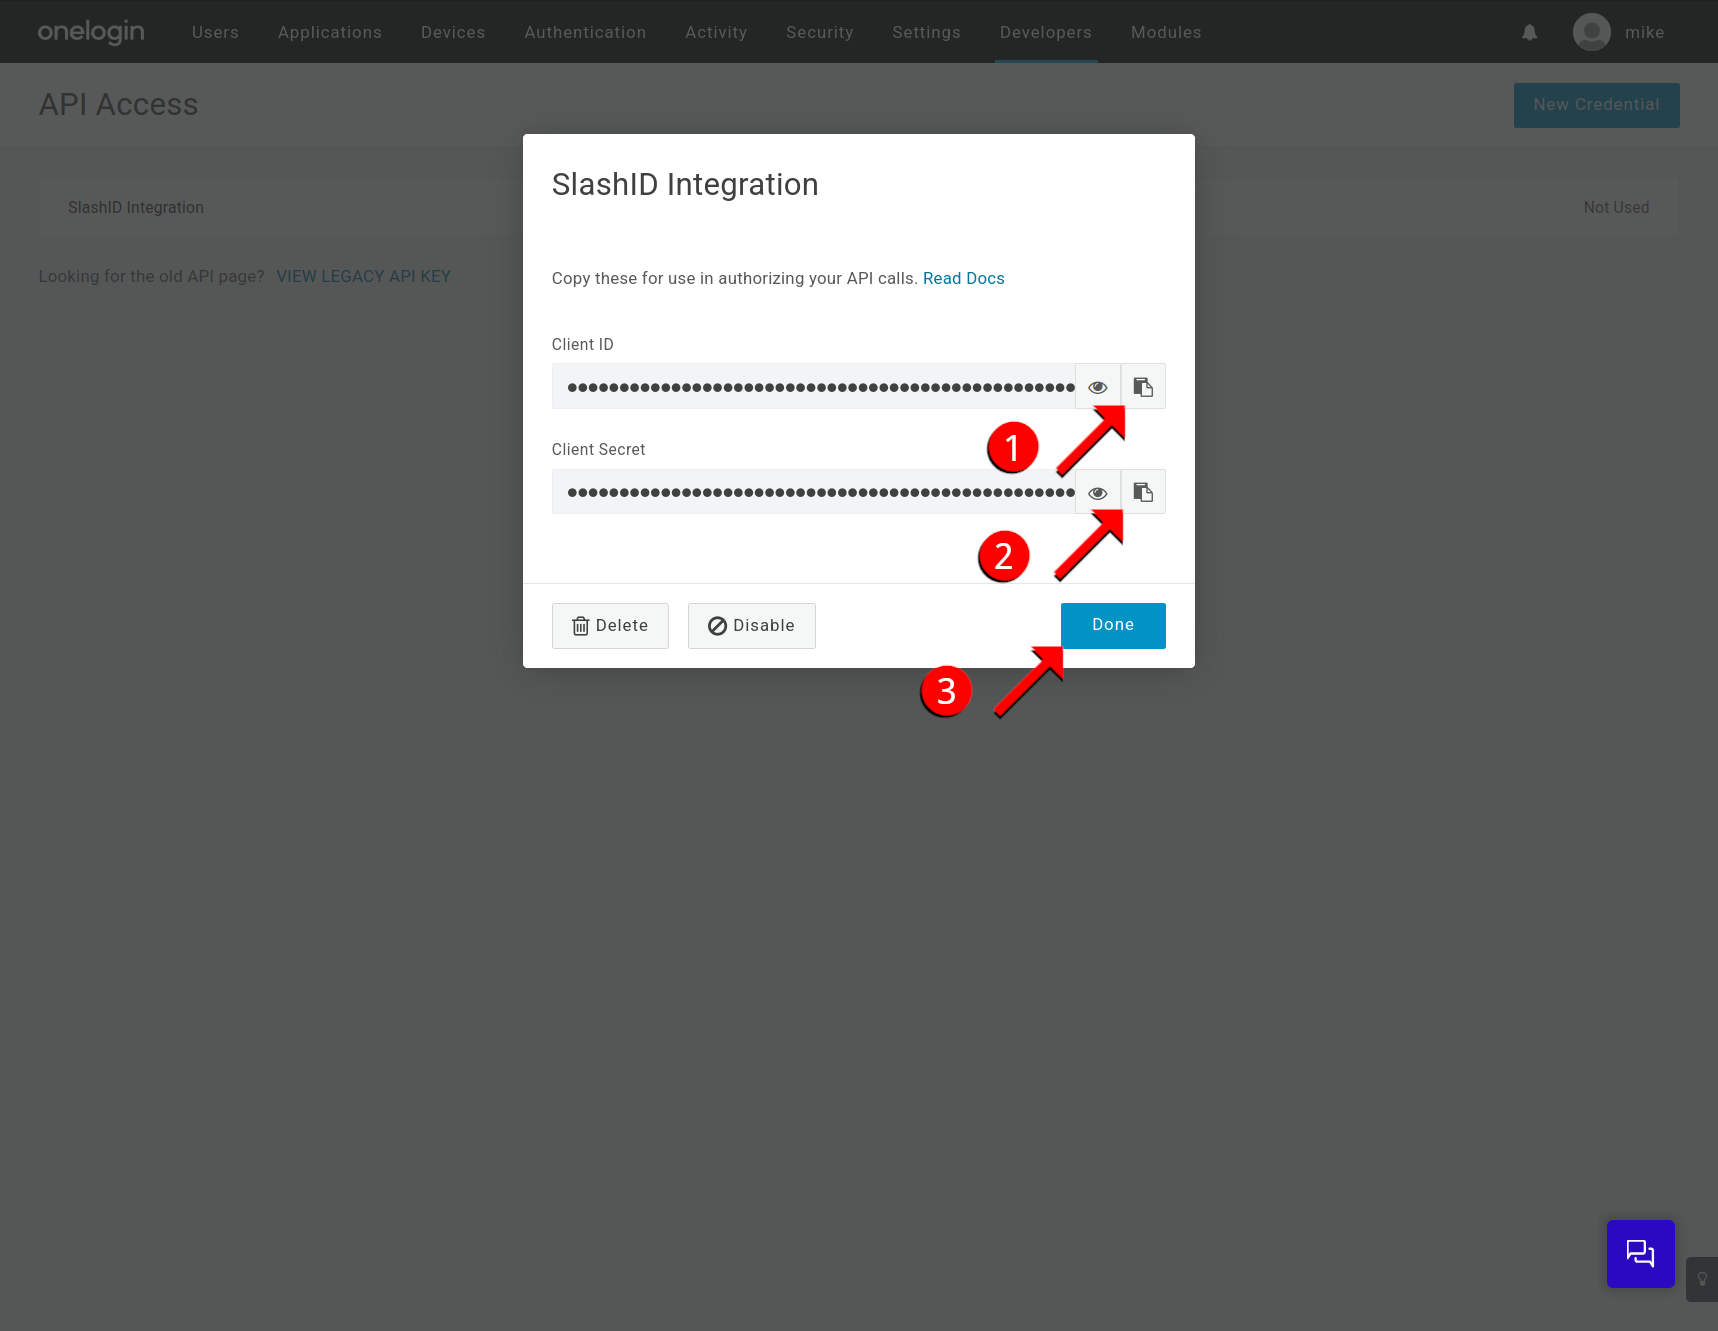The image size is (1718, 1331).
Task: Show the lightbulb help panel
Action: click(1703, 1279)
